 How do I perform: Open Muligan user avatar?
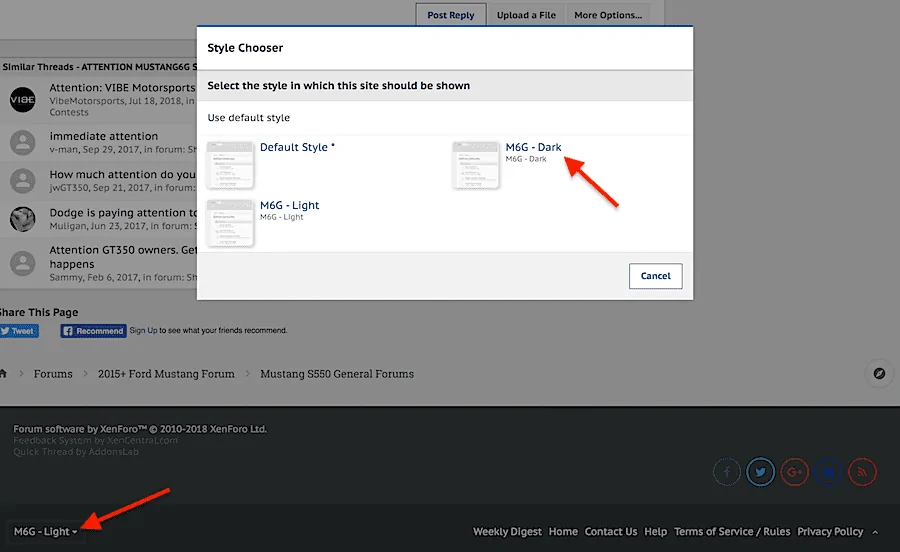coord(23,219)
